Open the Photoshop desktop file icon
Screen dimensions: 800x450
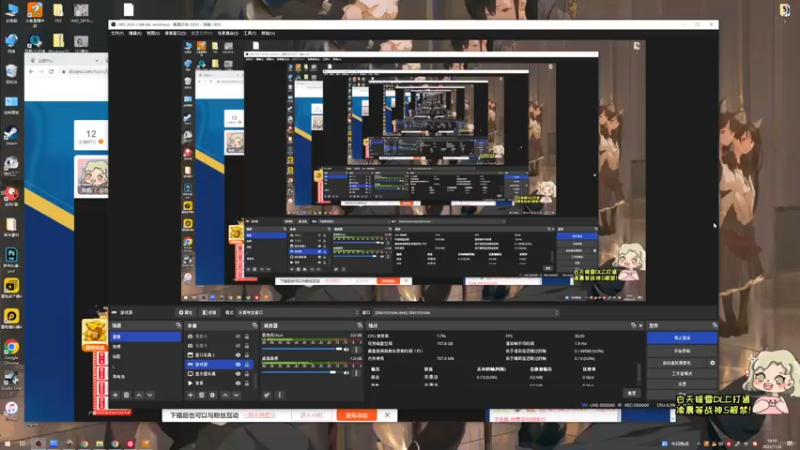coord(11,257)
